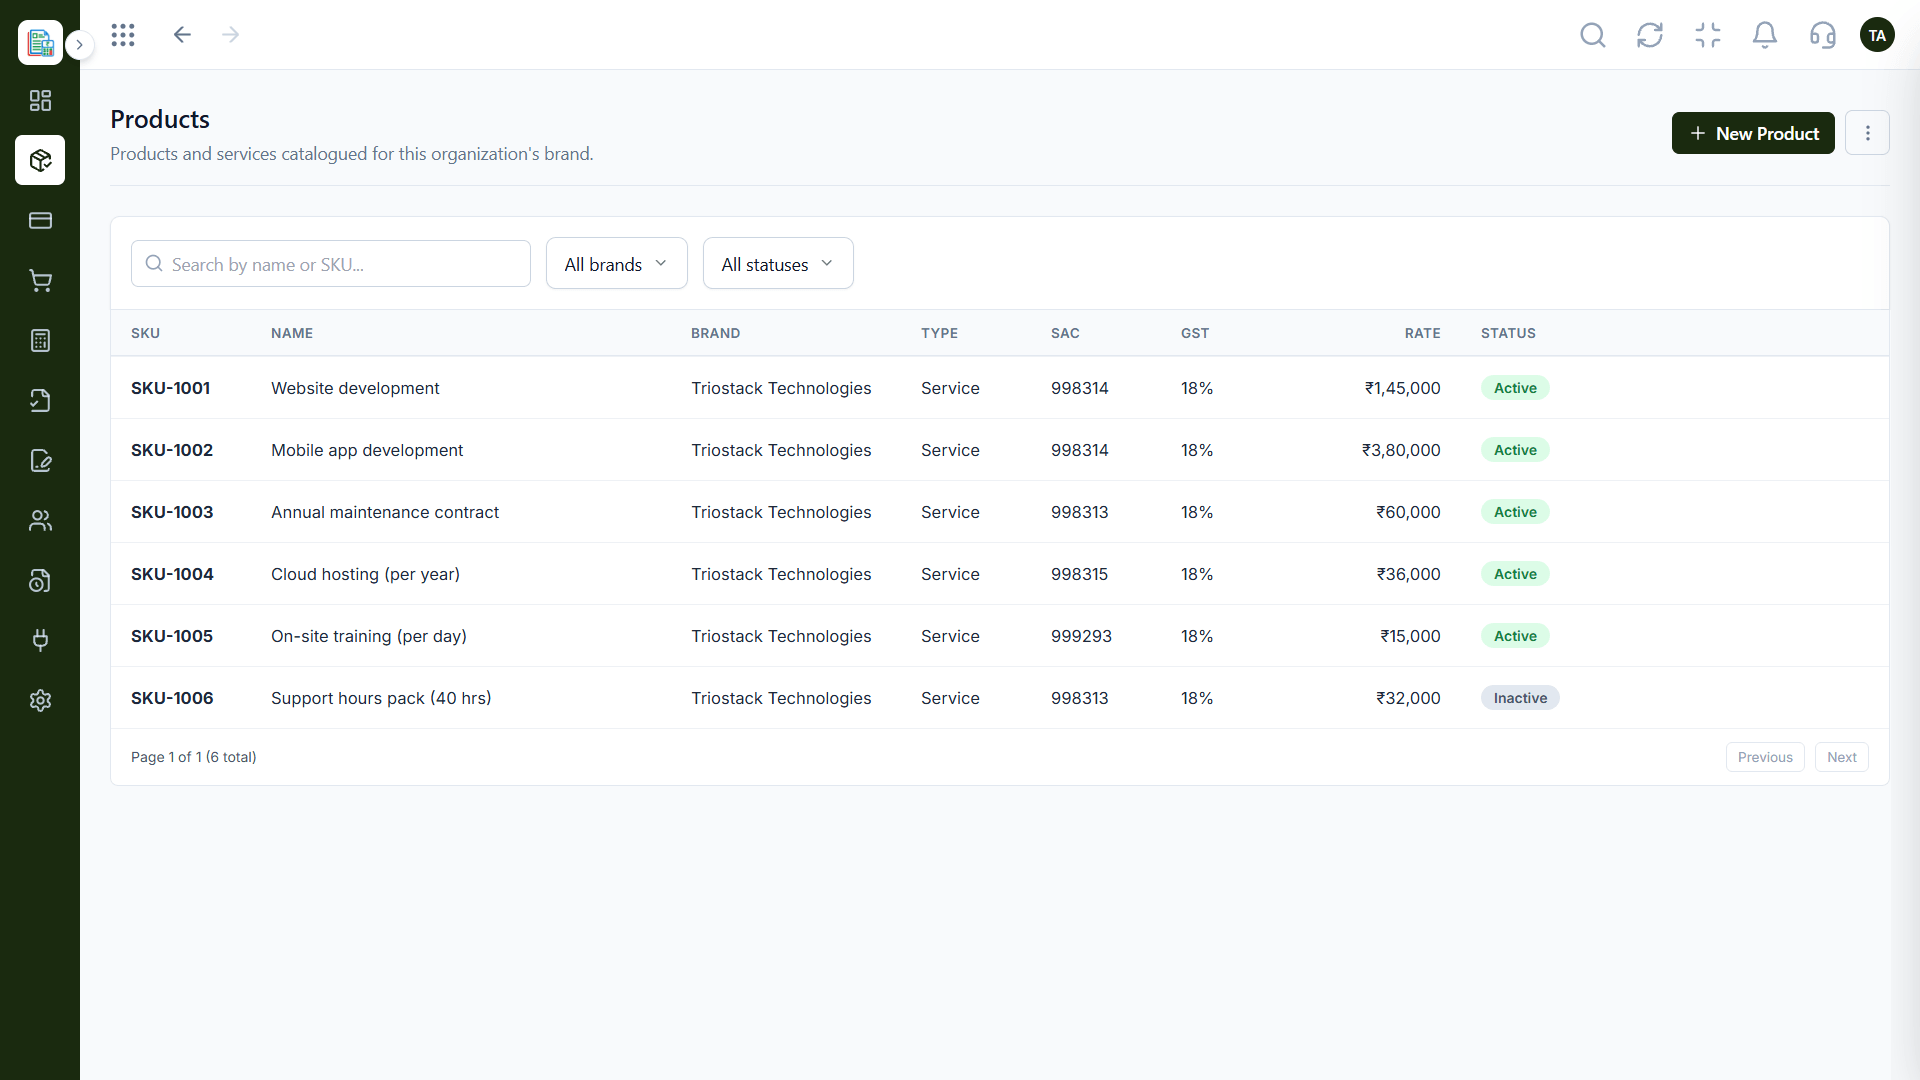Click the ₹1,45,000 rate value

tap(1402, 388)
